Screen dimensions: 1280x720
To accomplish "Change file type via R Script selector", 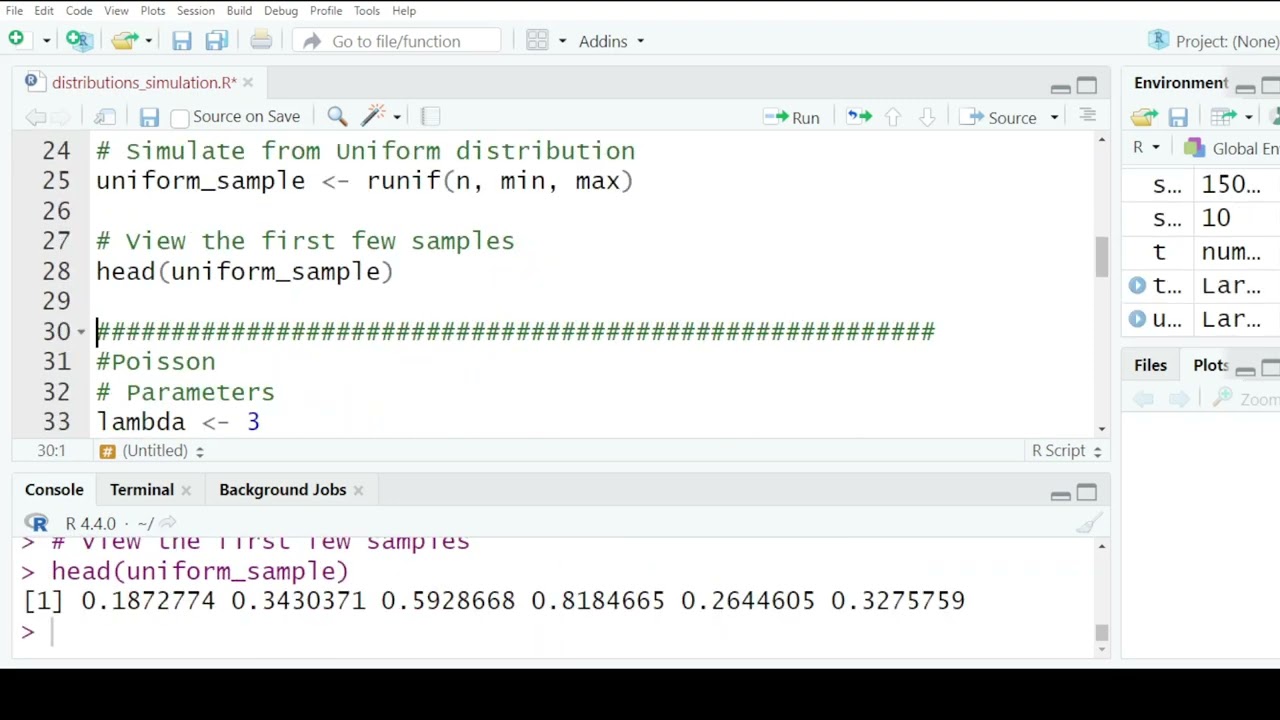I will tap(1066, 451).
